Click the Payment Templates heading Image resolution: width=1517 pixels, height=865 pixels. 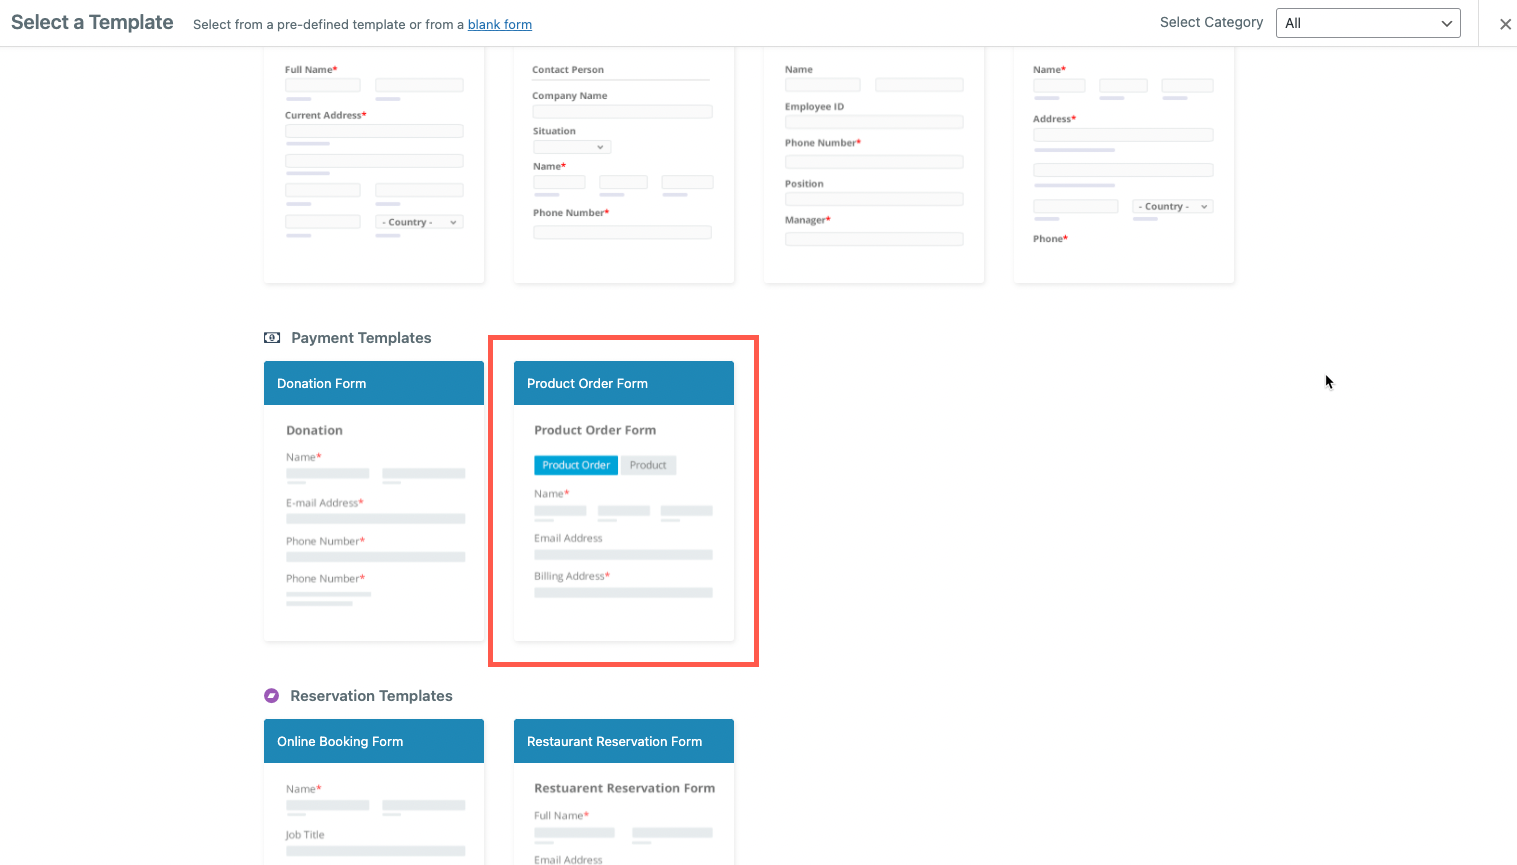click(x=361, y=338)
